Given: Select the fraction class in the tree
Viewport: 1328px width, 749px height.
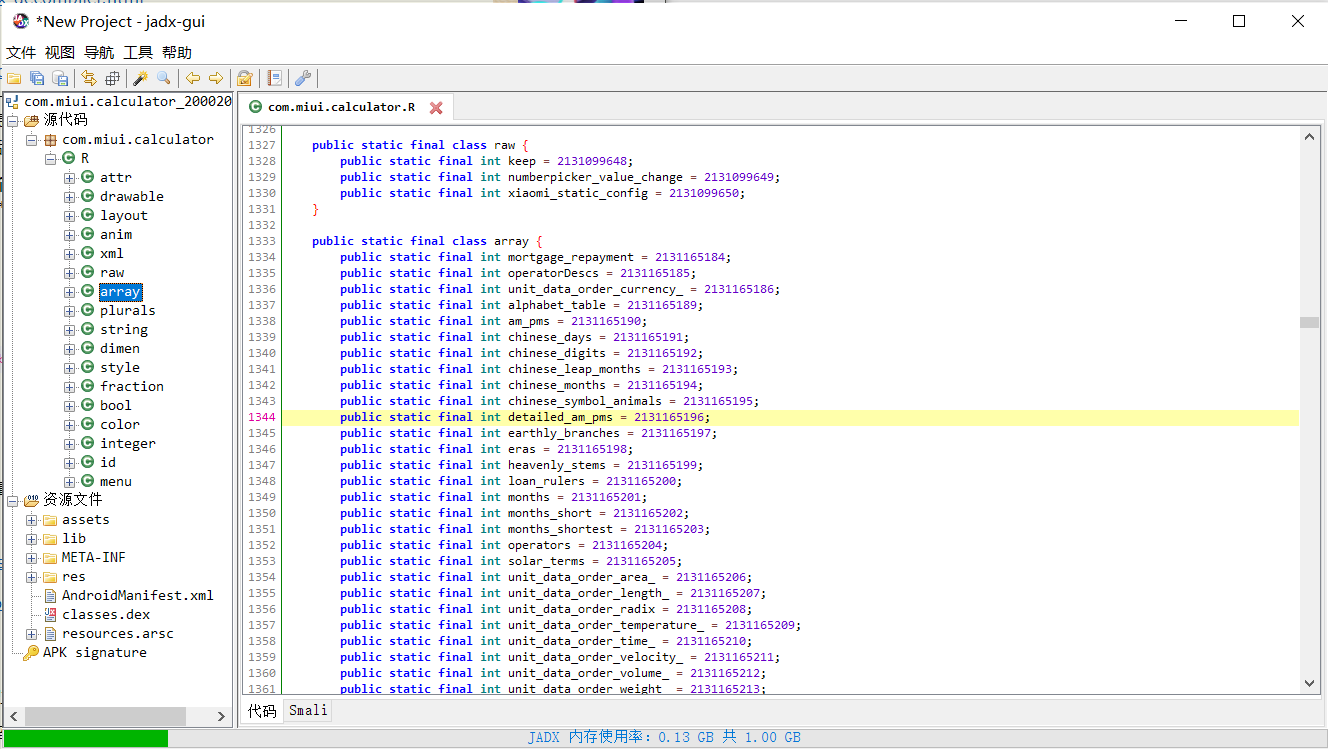Looking at the screenshot, I should 131,386.
